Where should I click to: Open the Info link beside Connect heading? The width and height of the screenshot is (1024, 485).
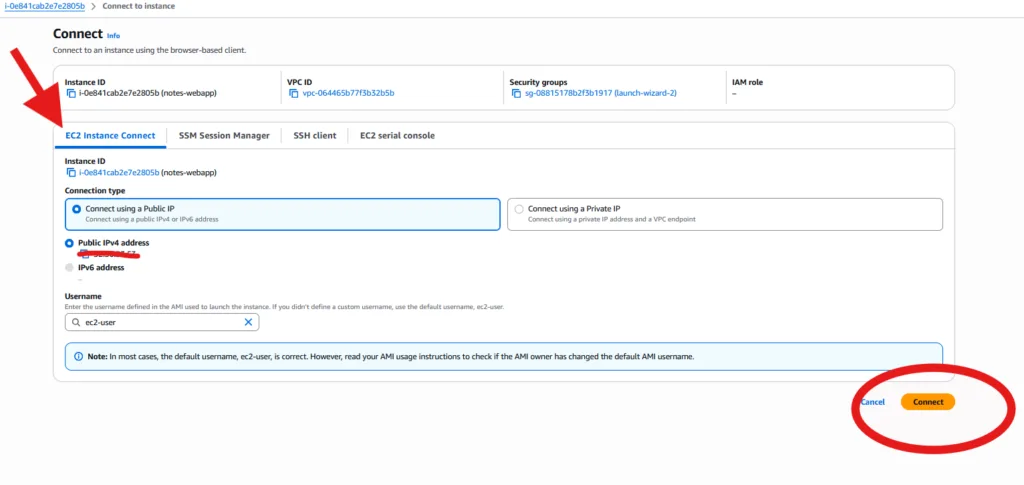coord(114,35)
